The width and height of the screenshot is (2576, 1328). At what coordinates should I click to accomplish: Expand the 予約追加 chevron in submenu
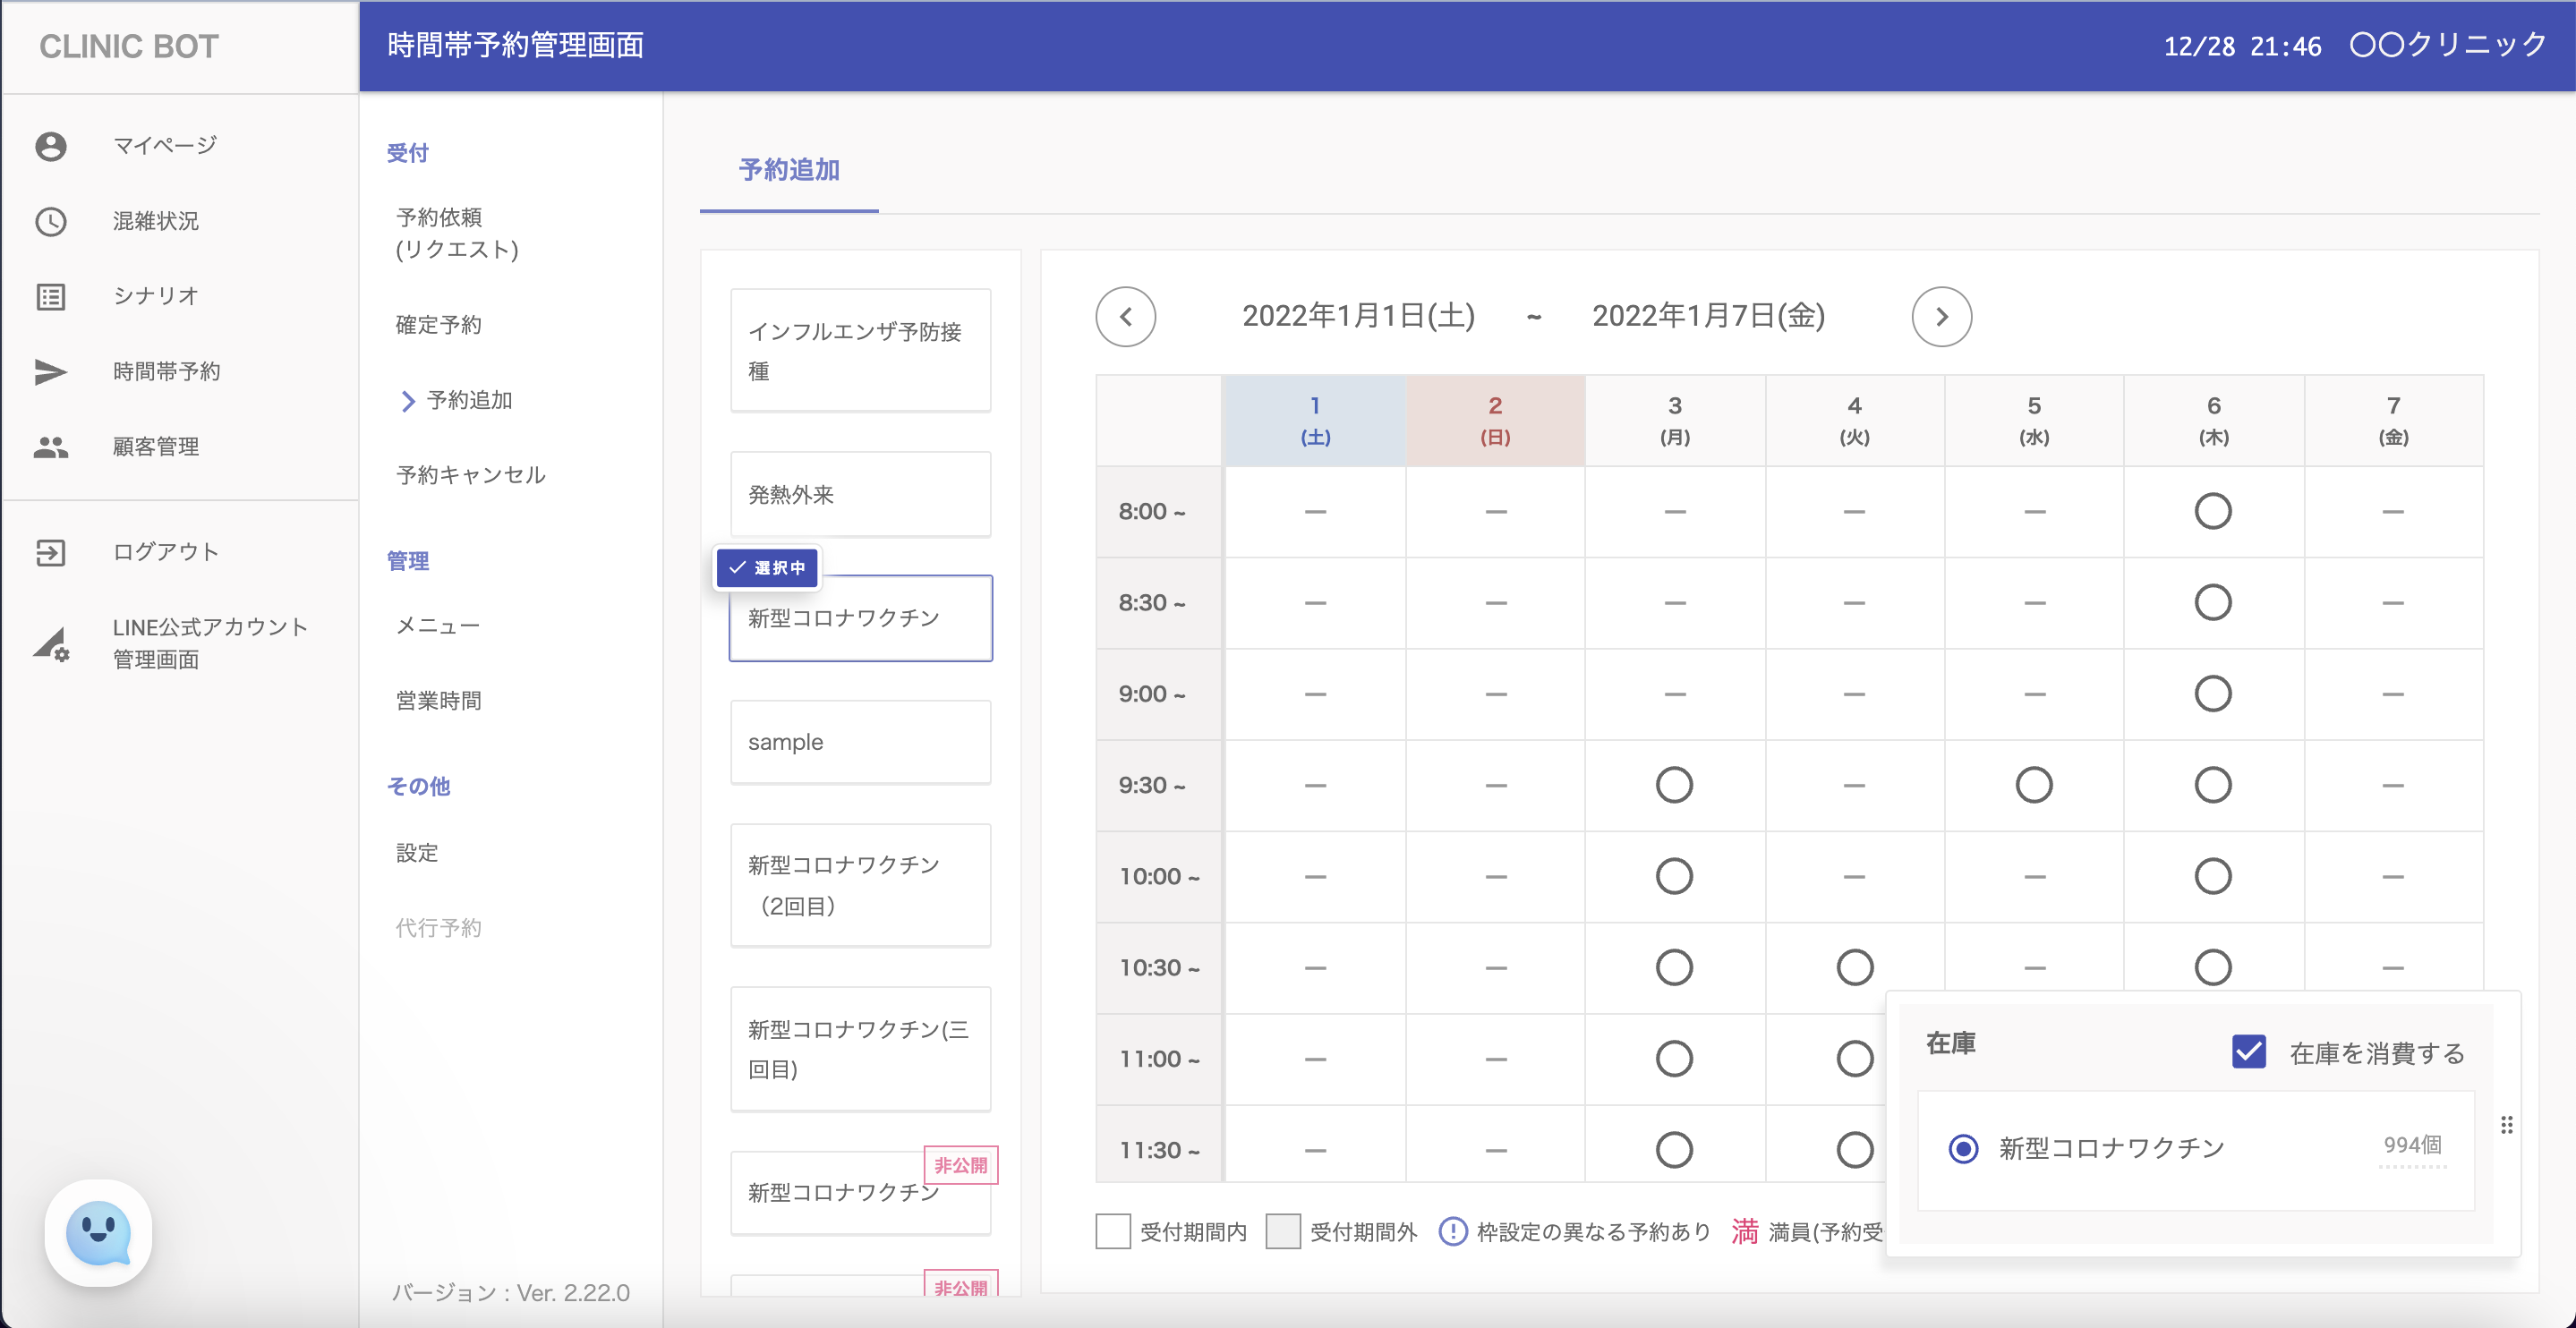tap(408, 401)
